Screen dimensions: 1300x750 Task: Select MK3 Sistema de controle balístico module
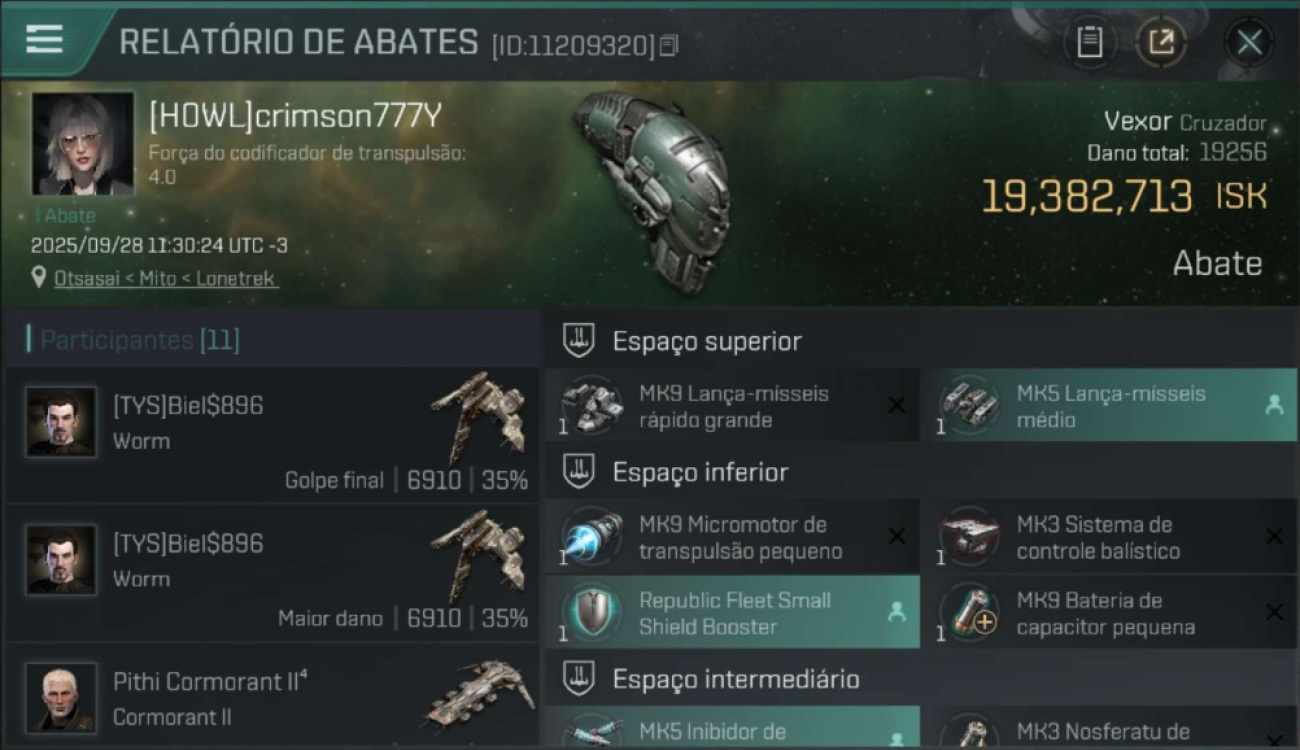click(x=1109, y=537)
